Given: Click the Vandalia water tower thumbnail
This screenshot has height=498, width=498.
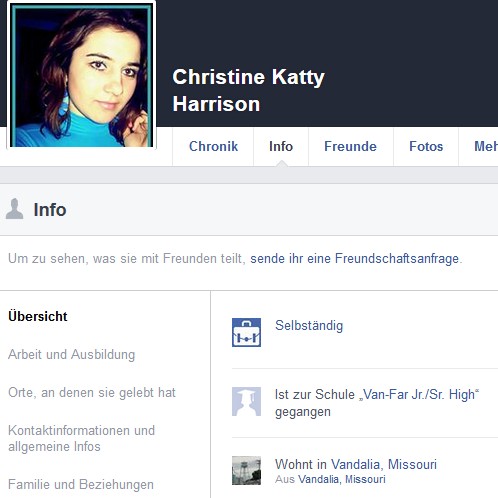Looking at the screenshot, I should click(246, 470).
